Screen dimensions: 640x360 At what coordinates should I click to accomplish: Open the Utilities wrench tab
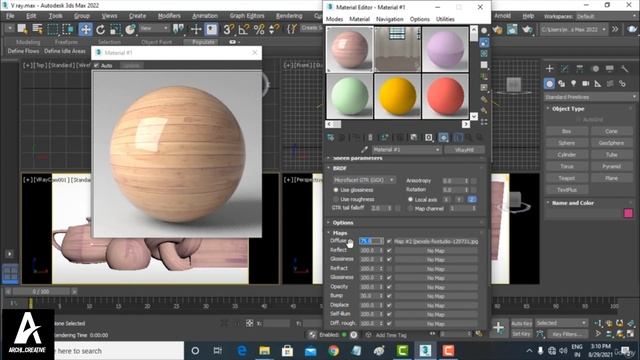624,69
